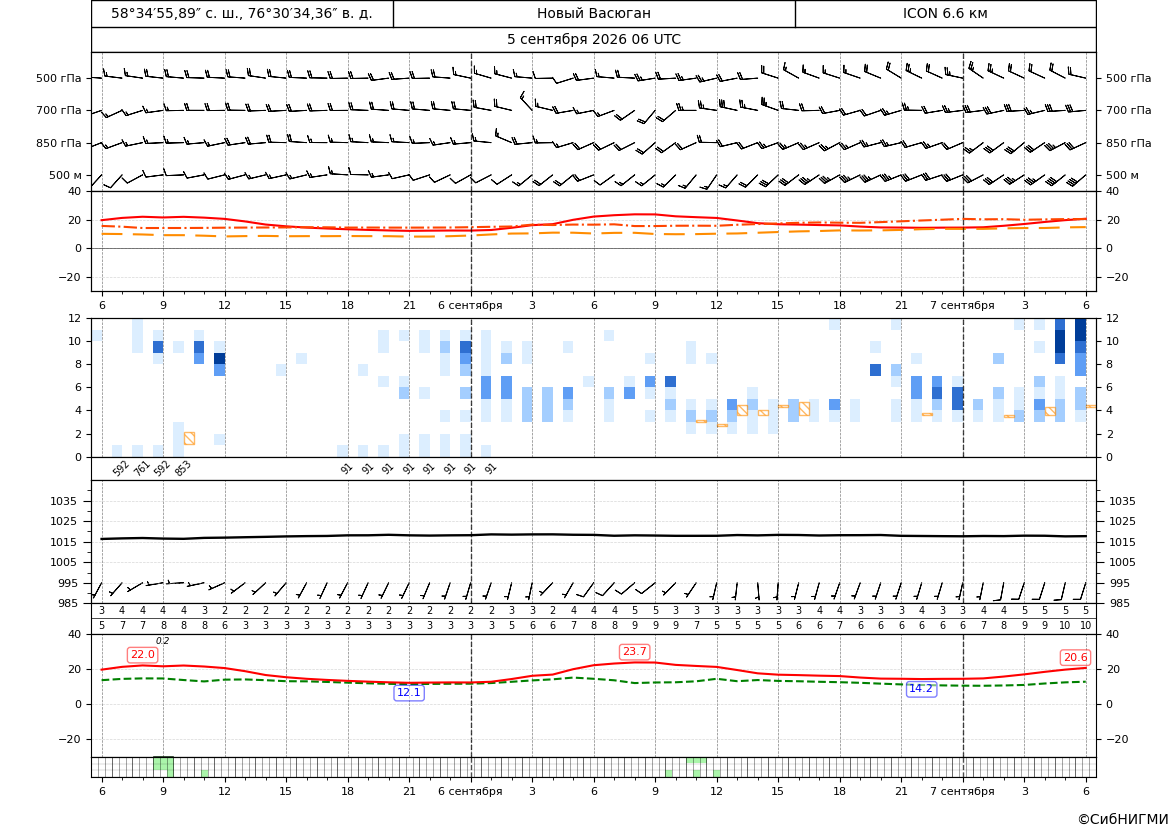
Task: Click the red 22.0 temperature label
Action: pos(142,655)
